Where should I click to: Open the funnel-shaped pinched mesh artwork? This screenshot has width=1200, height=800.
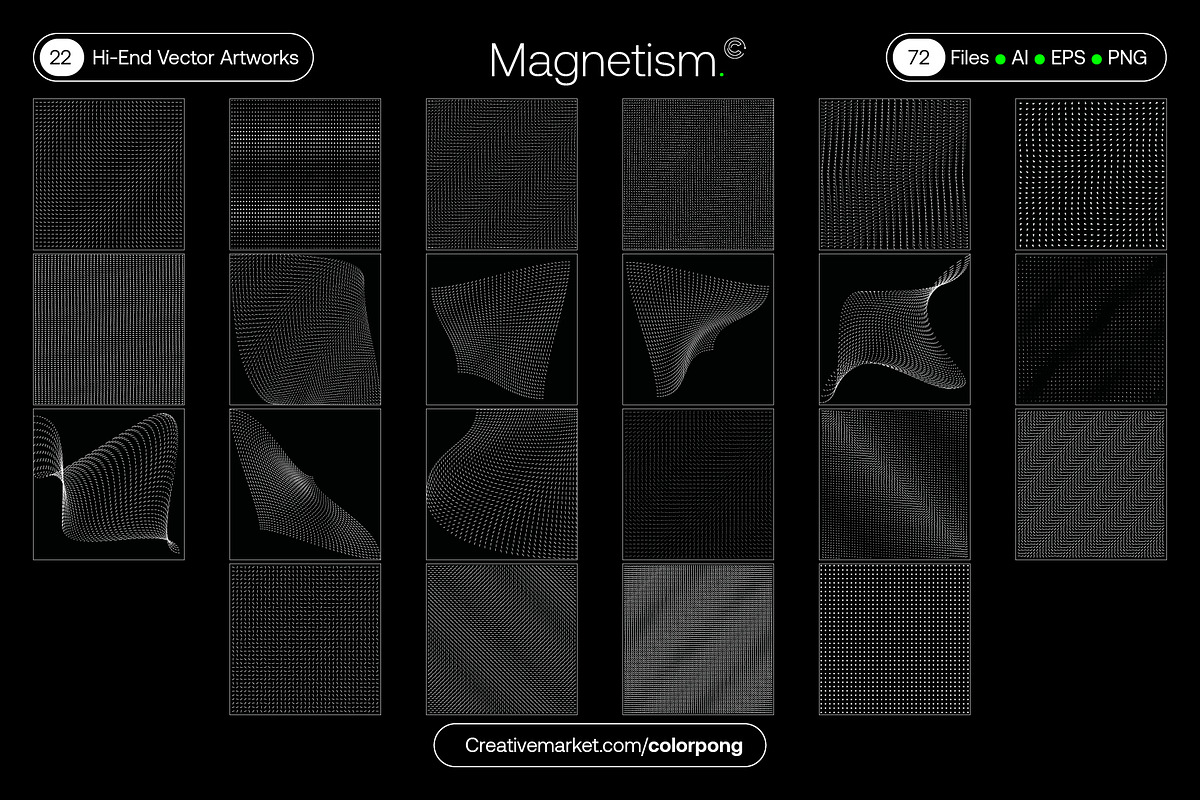click(698, 329)
